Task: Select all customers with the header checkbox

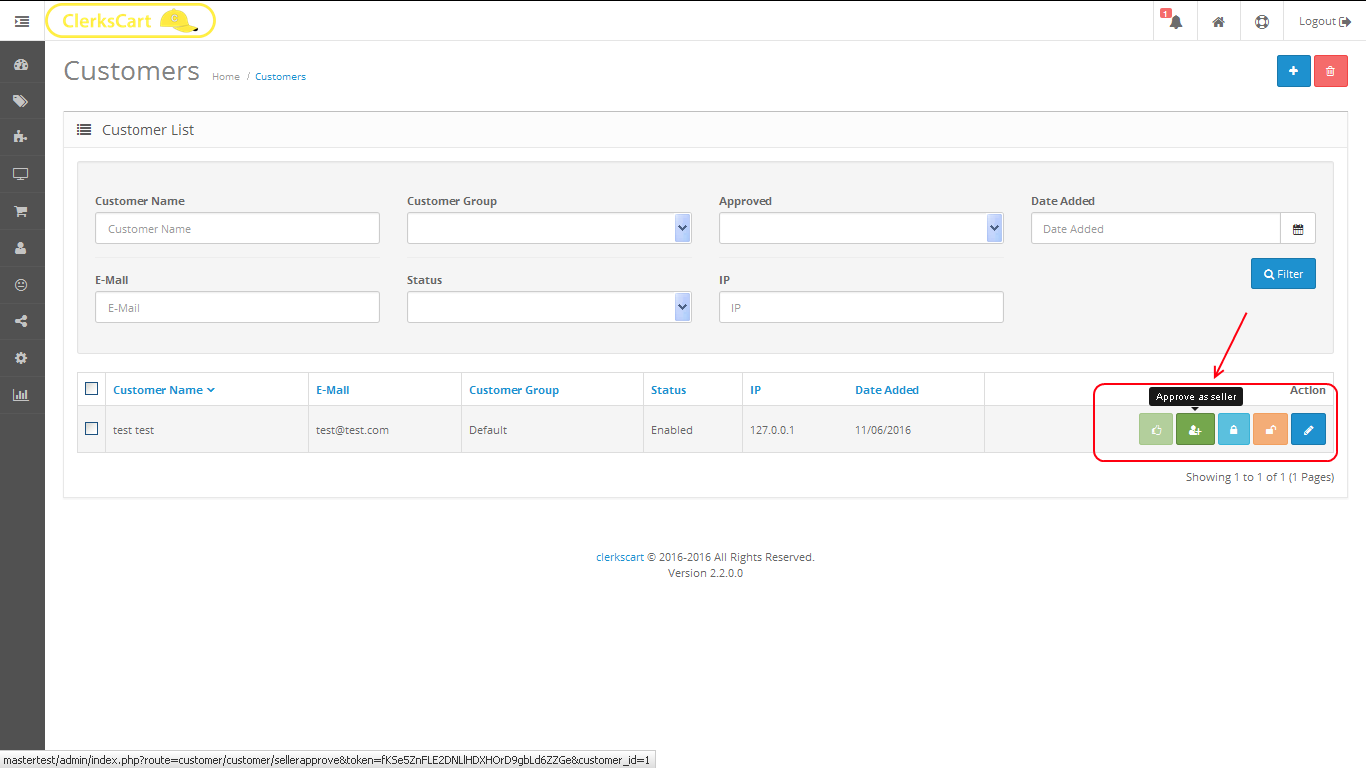Action: [92, 389]
